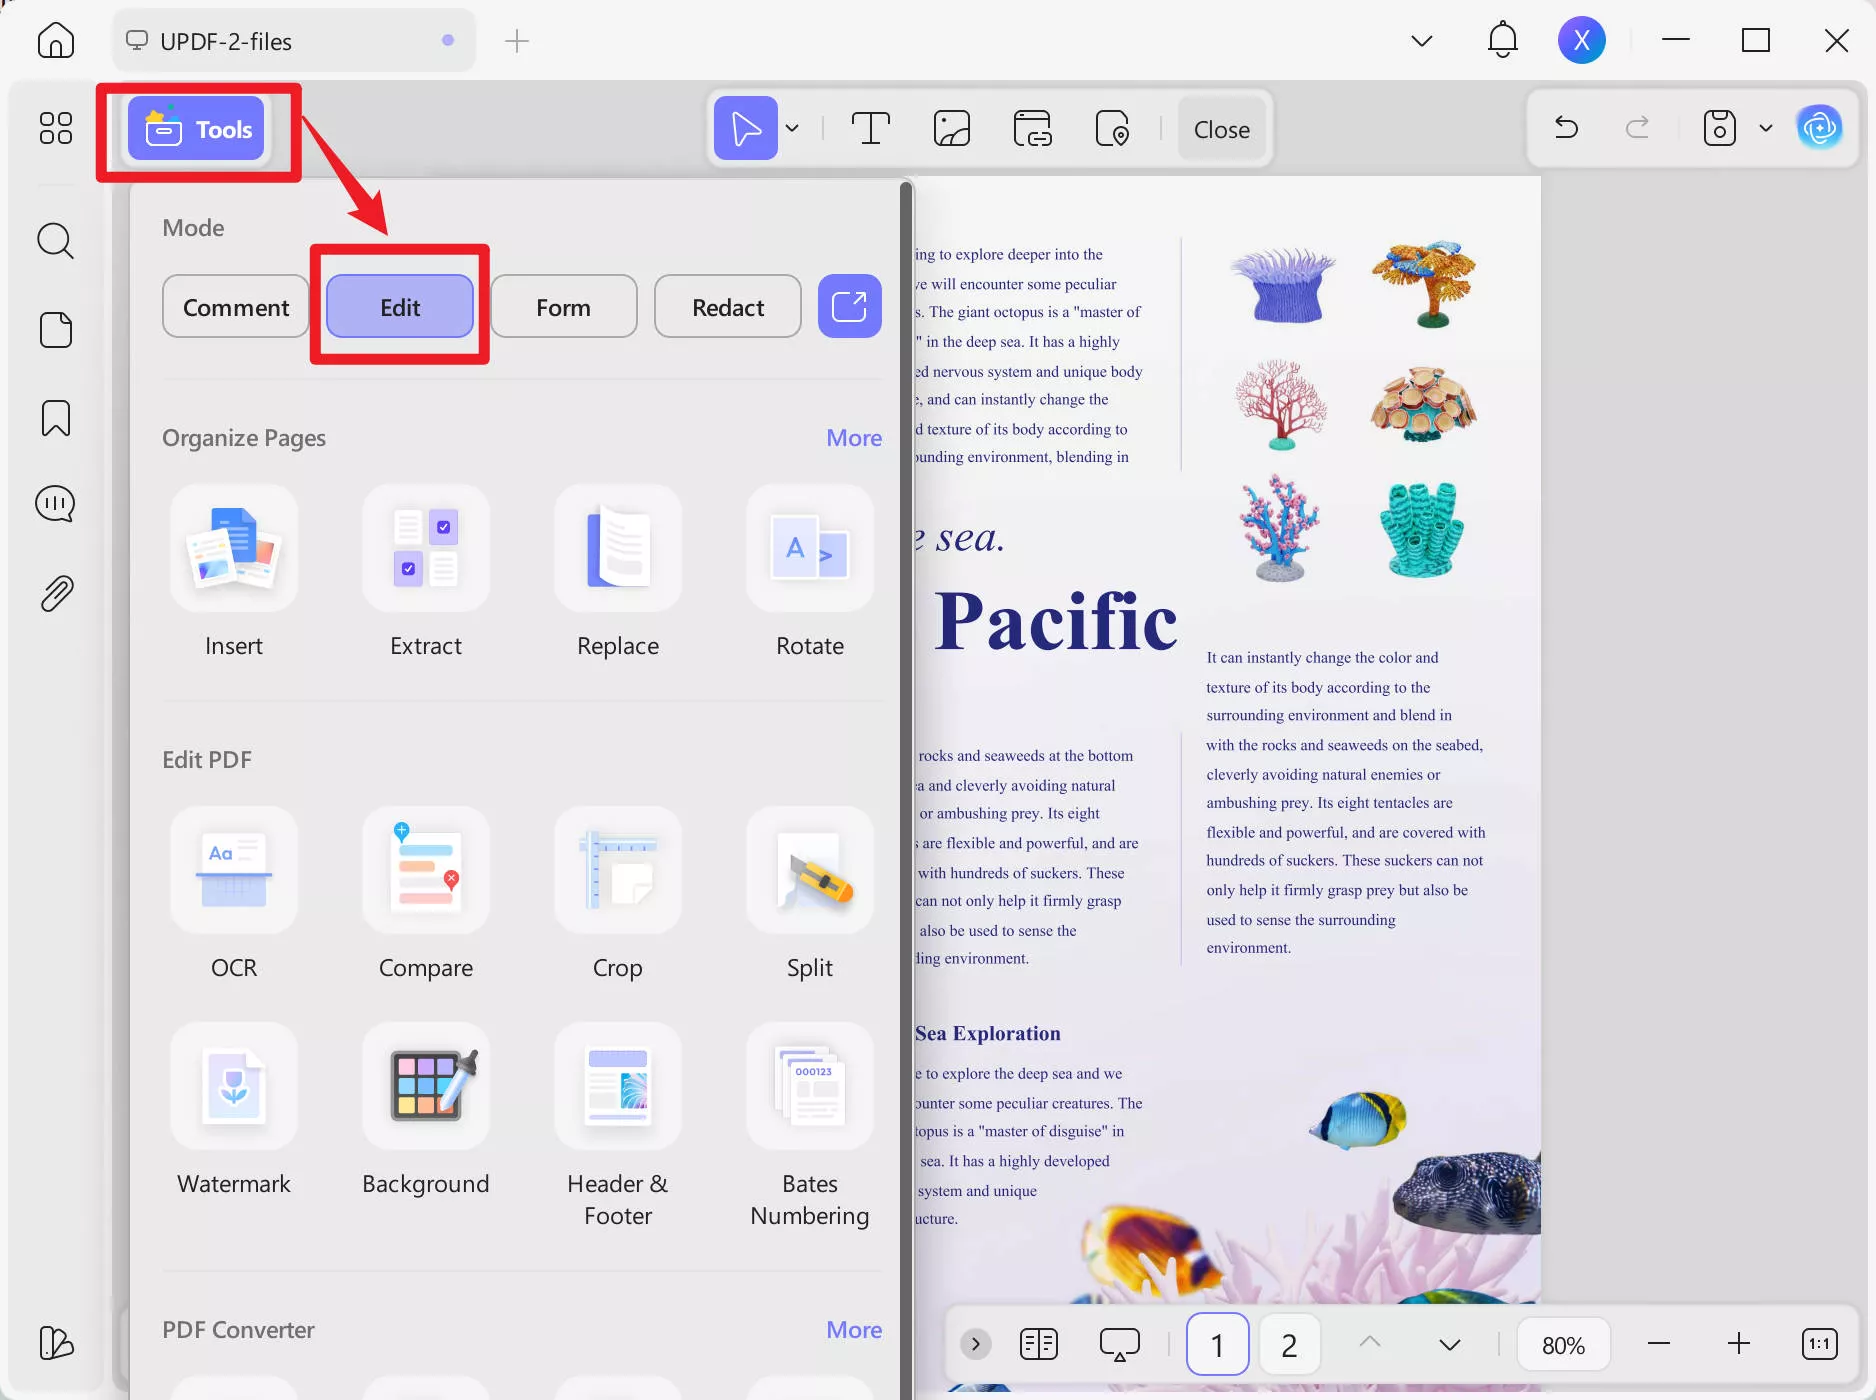The width and height of the screenshot is (1876, 1400).
Task: Click the Close button in the toolbar
Action: tap(1221, 128)
